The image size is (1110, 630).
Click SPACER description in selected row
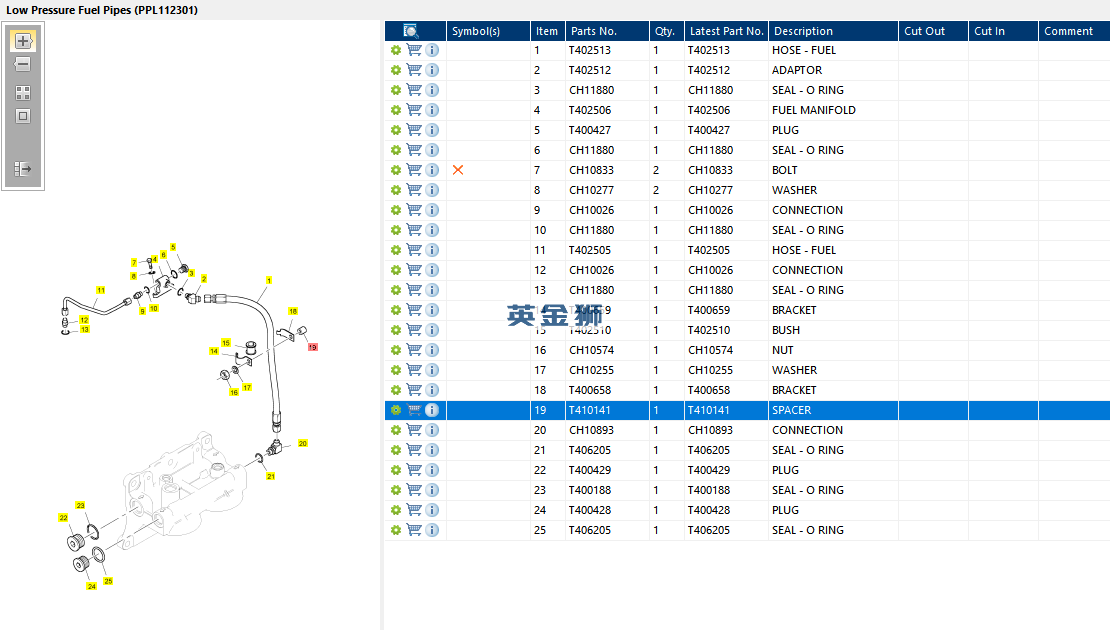coord(791,410)
